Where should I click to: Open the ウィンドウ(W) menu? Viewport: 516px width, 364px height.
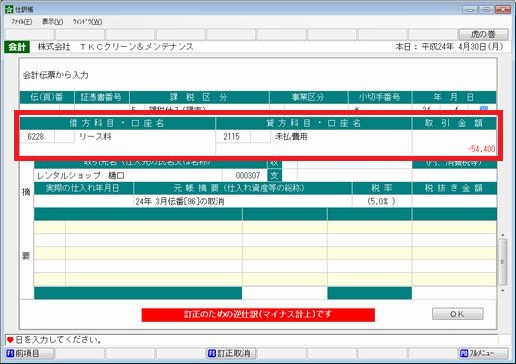(87, 22)
